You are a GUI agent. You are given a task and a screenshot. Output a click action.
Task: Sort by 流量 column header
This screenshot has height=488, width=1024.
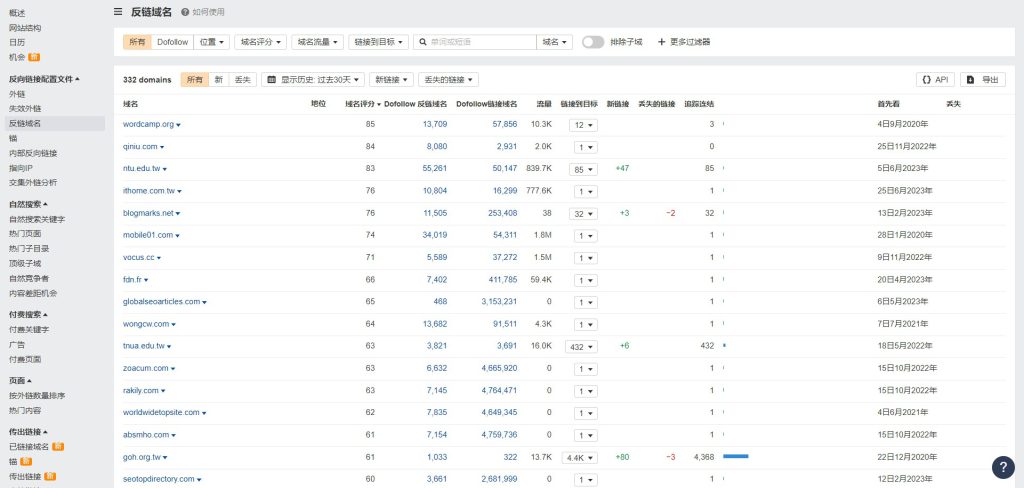pyautogui.click(x=544, y=104)
